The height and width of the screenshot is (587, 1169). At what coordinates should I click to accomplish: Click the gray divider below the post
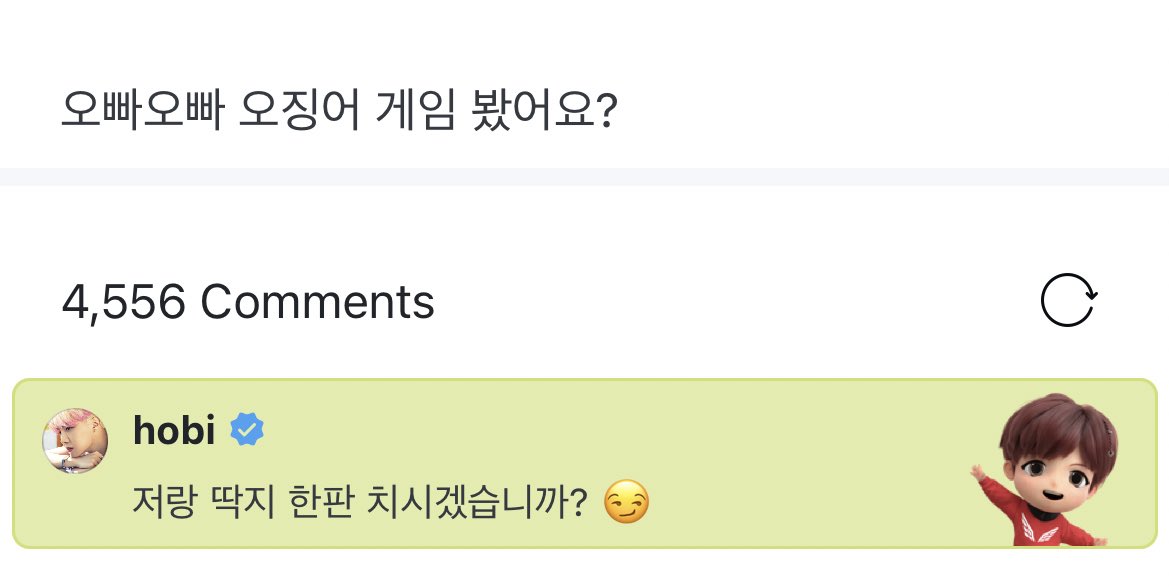click(x=584, y=177)
